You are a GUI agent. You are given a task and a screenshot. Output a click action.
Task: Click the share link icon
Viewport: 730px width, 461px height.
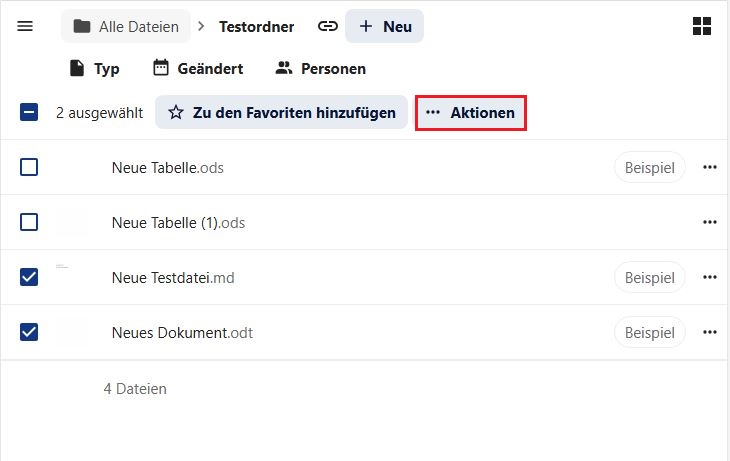[x=327, y=26]
